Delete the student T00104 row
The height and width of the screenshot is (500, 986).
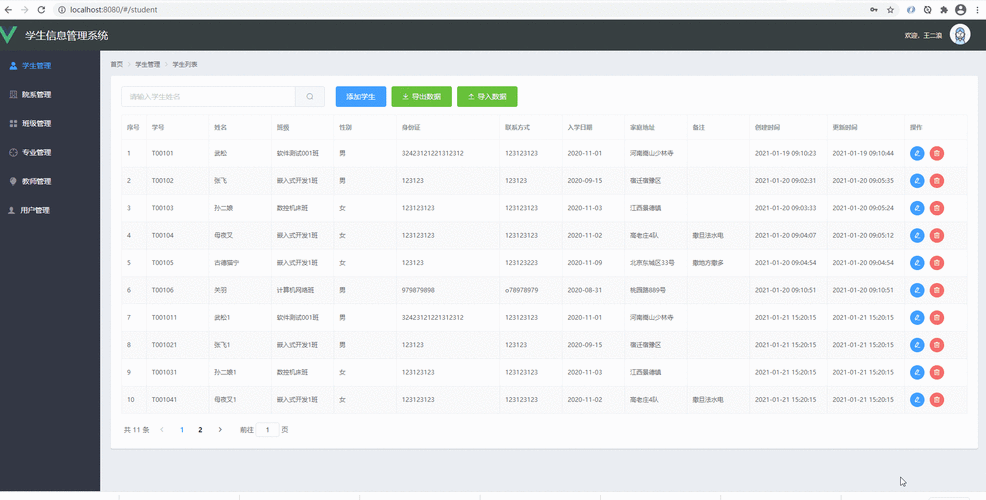click(x=936, y=235)
